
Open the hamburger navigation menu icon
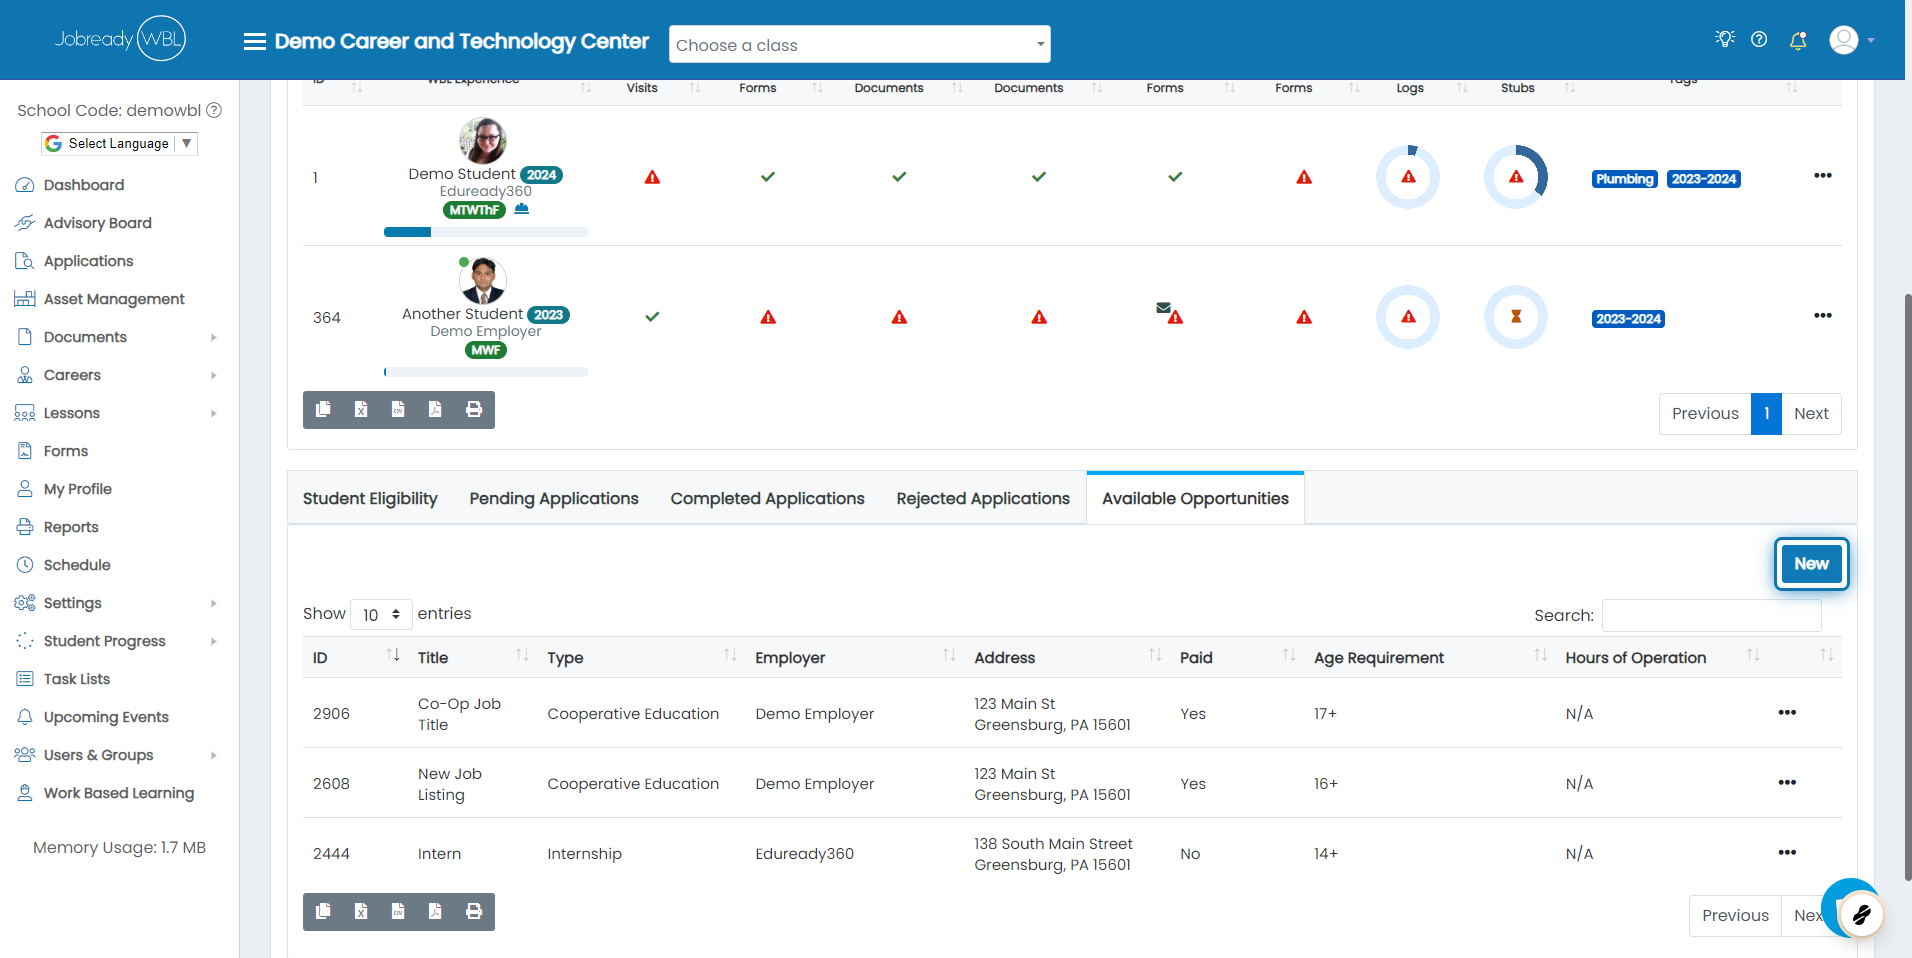[255, 42]
